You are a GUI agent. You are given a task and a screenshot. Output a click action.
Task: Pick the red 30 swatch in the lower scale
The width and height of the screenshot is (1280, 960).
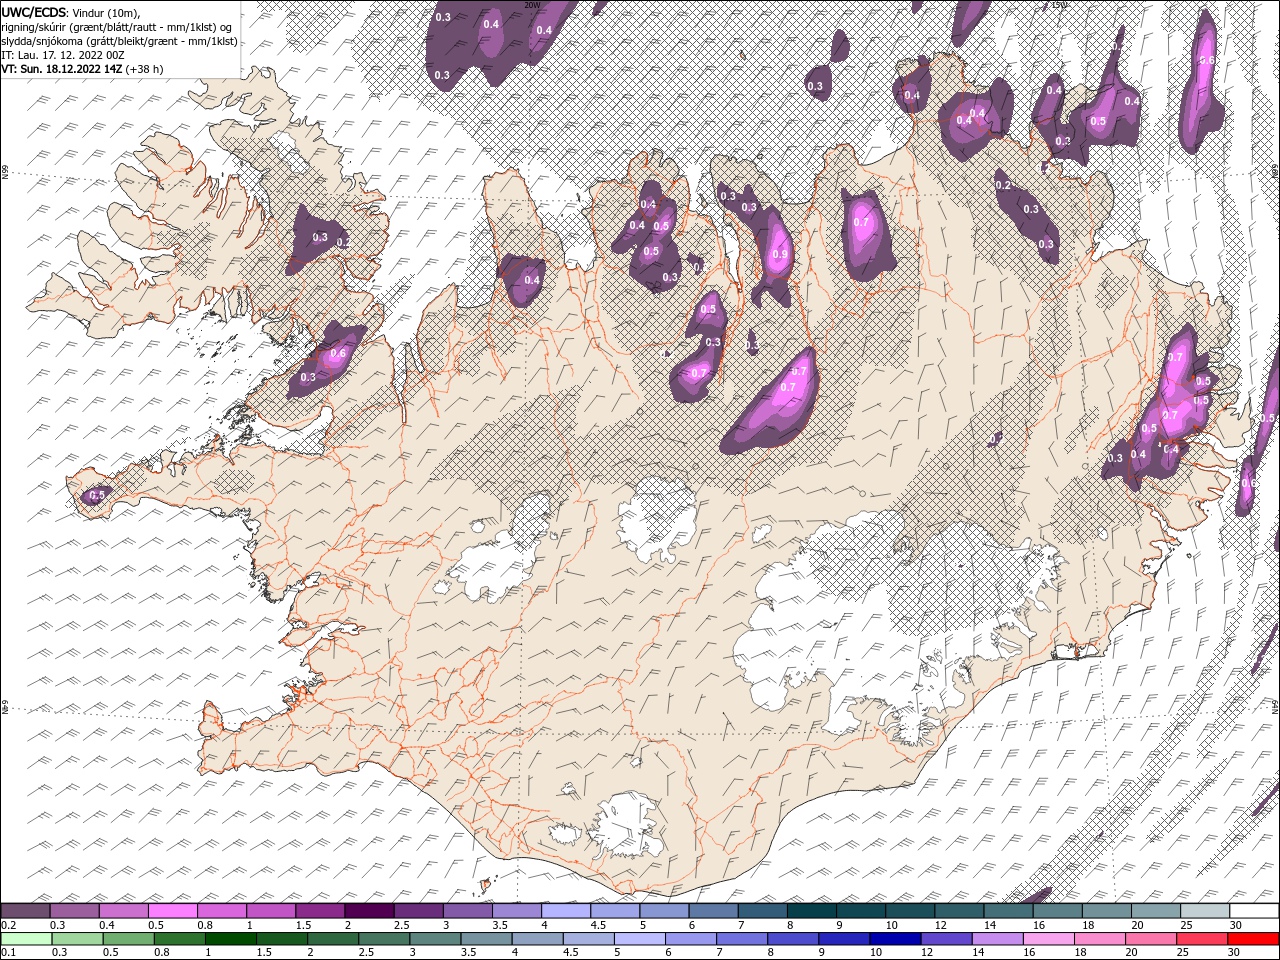1253,939
